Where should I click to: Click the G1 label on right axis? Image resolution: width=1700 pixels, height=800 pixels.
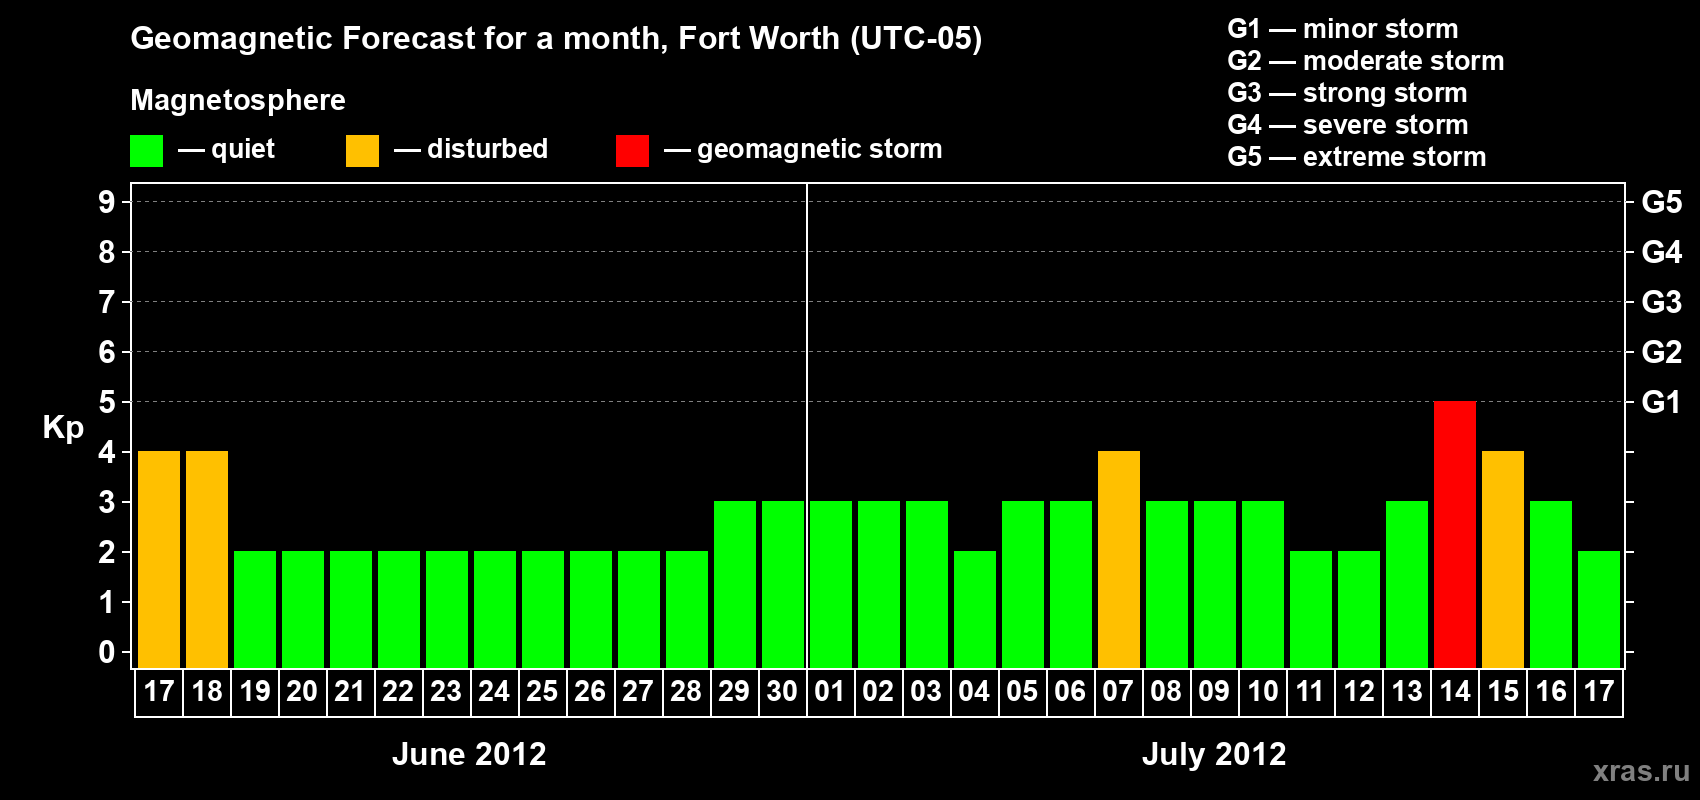tap(1662, 402)
